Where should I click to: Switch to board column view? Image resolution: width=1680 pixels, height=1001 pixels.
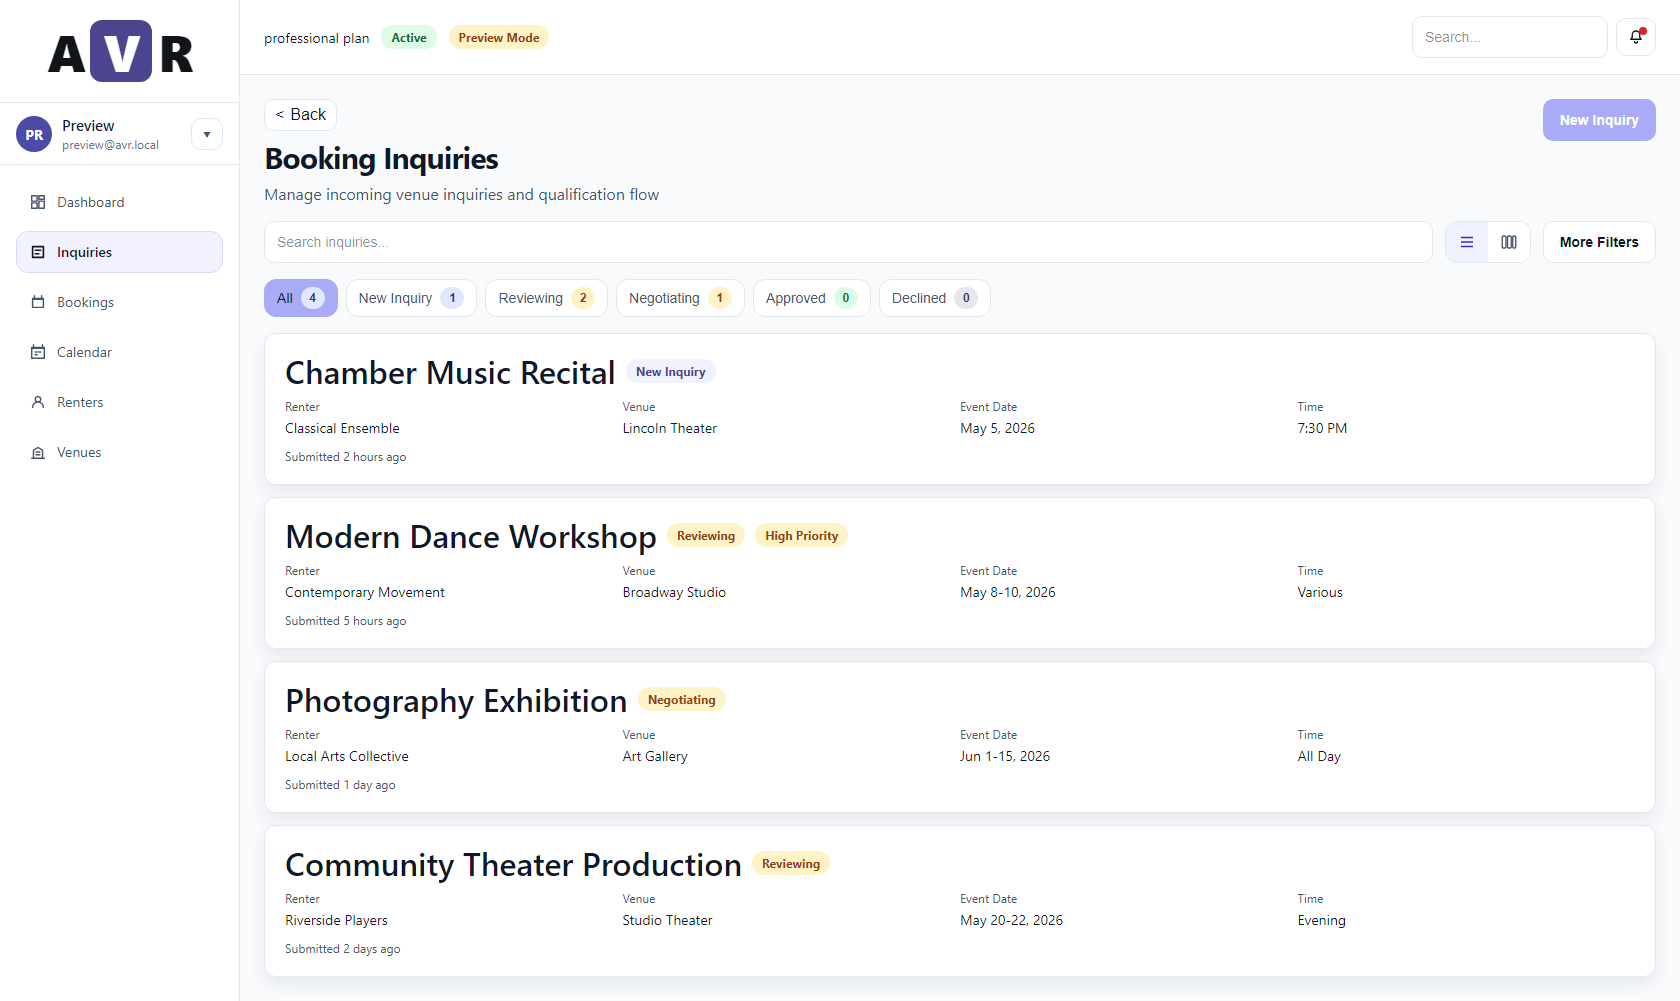click(1509, 242)
